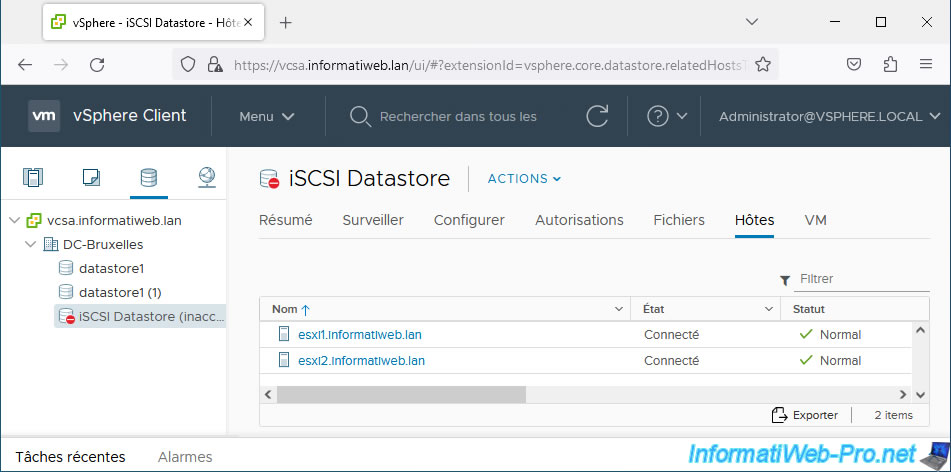This screenshot has width=951, height=472.
Task: Open the help question mark icon
Action: coord(657,116)
